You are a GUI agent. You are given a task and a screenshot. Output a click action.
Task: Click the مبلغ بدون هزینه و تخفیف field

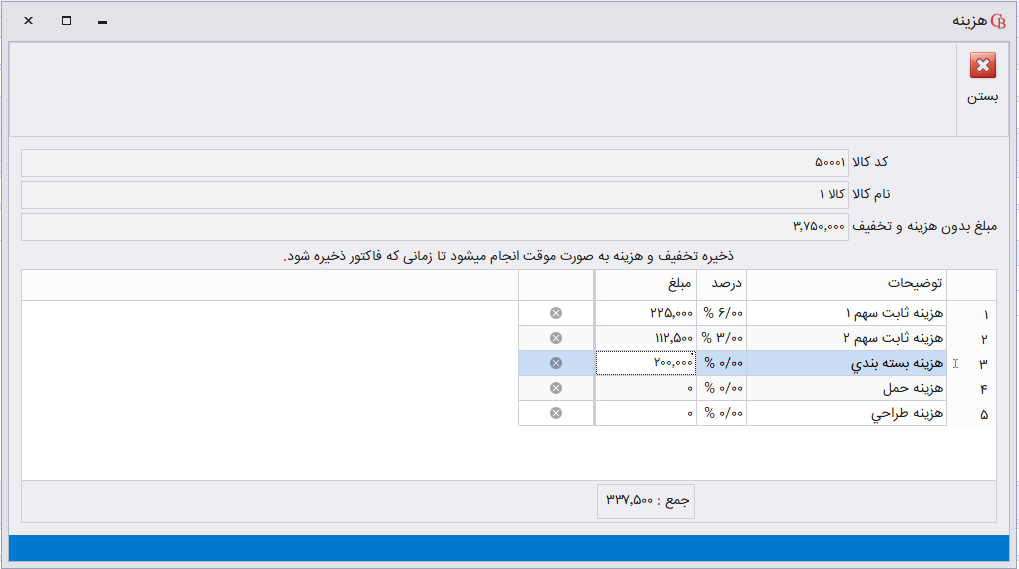coord(434,226)
